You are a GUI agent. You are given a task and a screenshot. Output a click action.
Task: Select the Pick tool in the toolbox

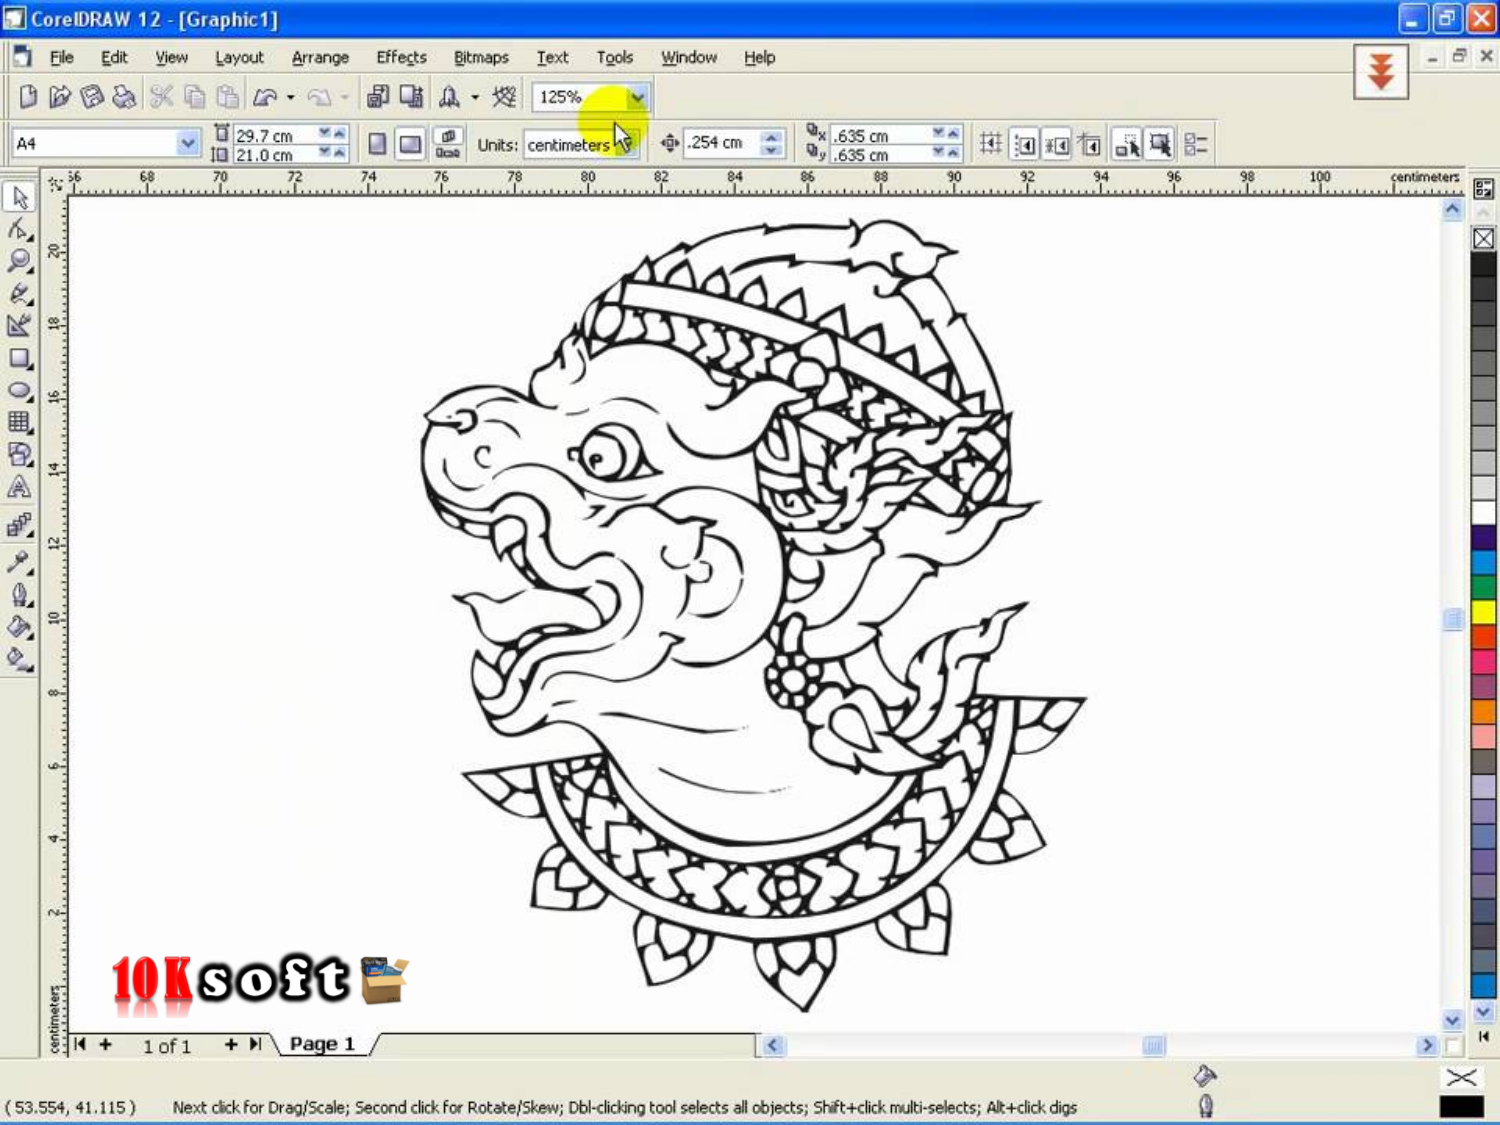point(19,198)
